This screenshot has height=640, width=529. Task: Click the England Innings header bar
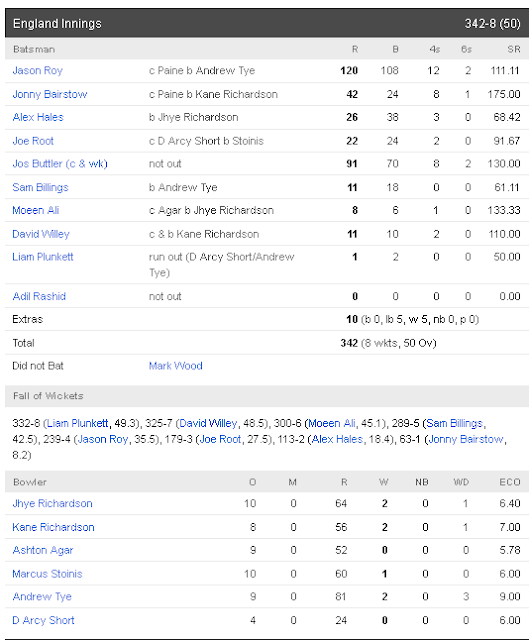tap(267, 23)
